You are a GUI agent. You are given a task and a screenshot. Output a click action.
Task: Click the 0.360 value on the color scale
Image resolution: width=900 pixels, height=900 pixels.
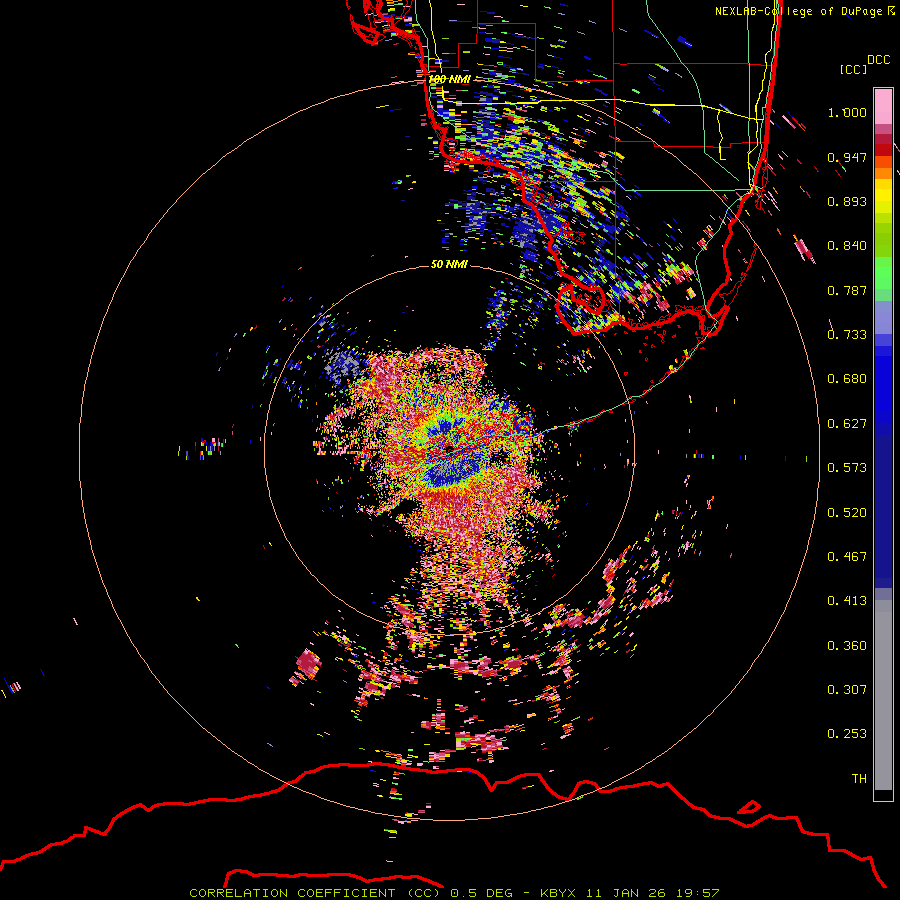(x=847, y=646)
